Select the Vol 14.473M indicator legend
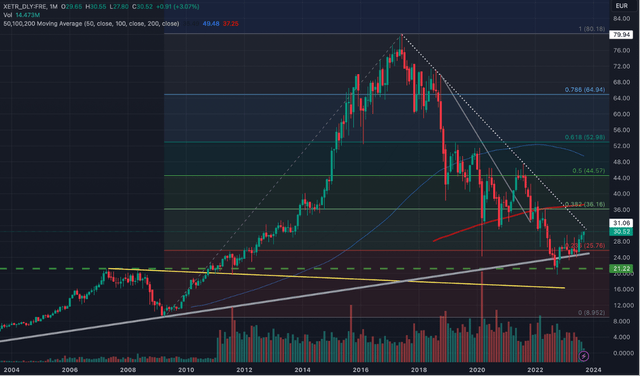640x376 pixels. [22, 15]
